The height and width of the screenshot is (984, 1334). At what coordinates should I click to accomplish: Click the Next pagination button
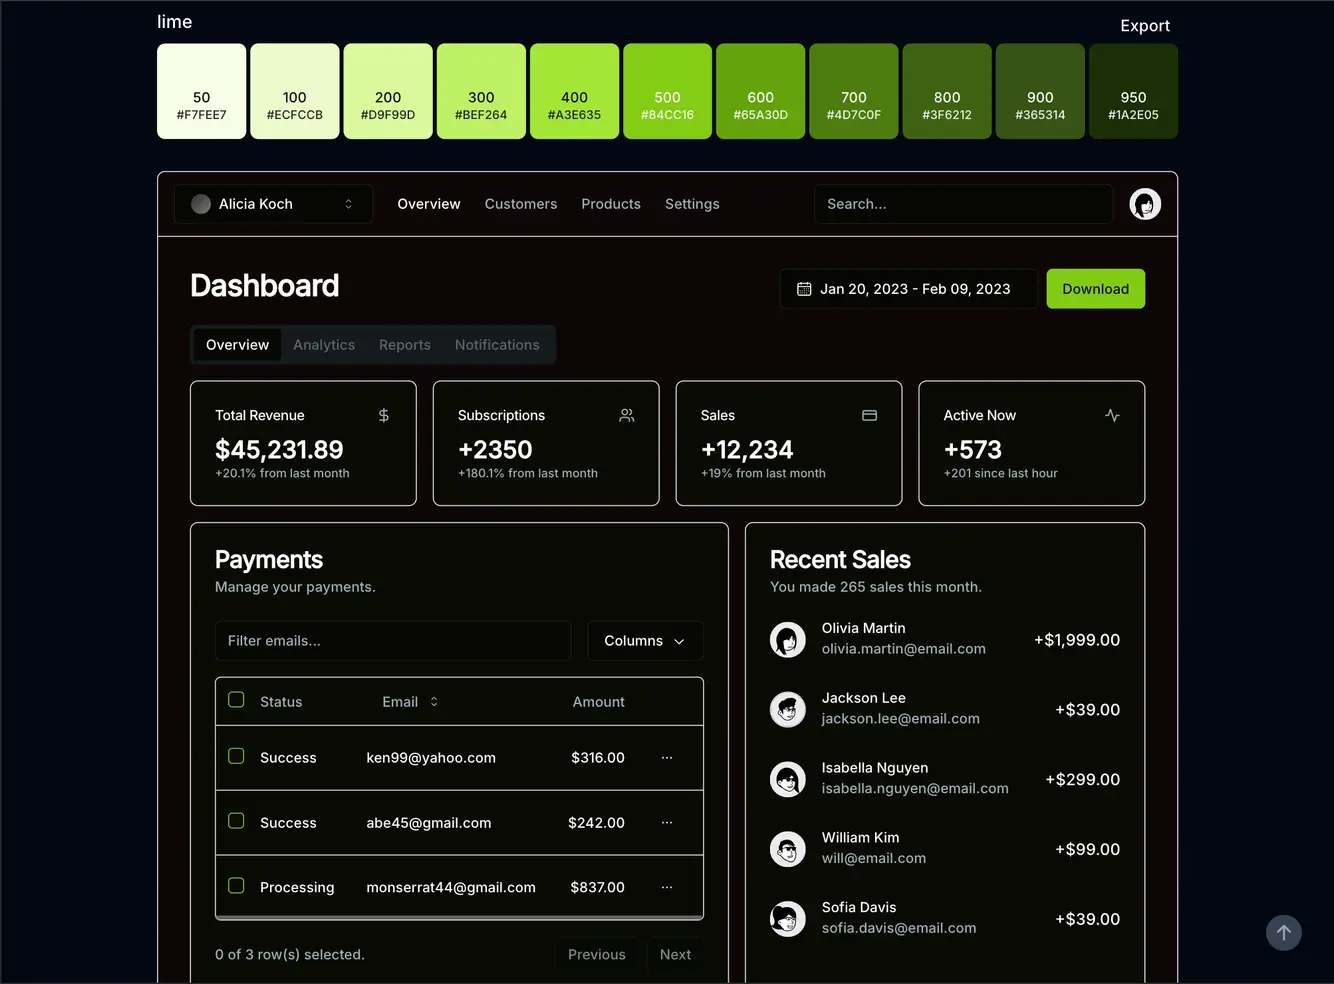coord(675,955)
